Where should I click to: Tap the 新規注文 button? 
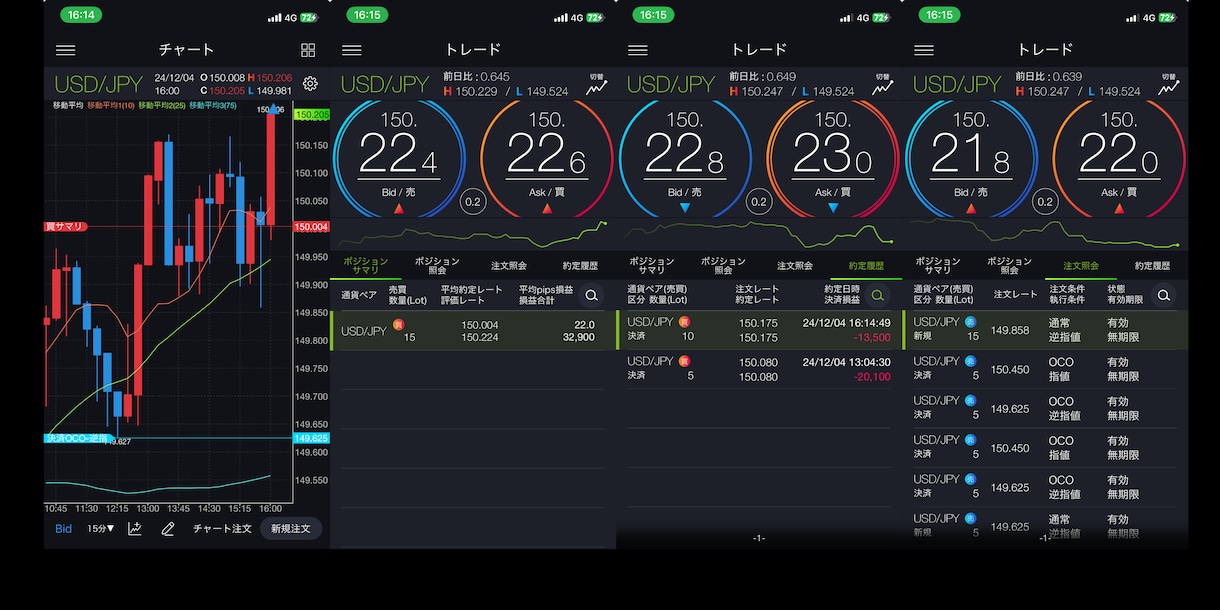click(x=291, y=529)
